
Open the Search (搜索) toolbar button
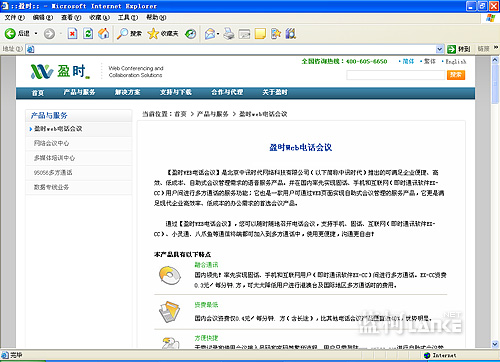pyautogui.click(x=129, y=33)
